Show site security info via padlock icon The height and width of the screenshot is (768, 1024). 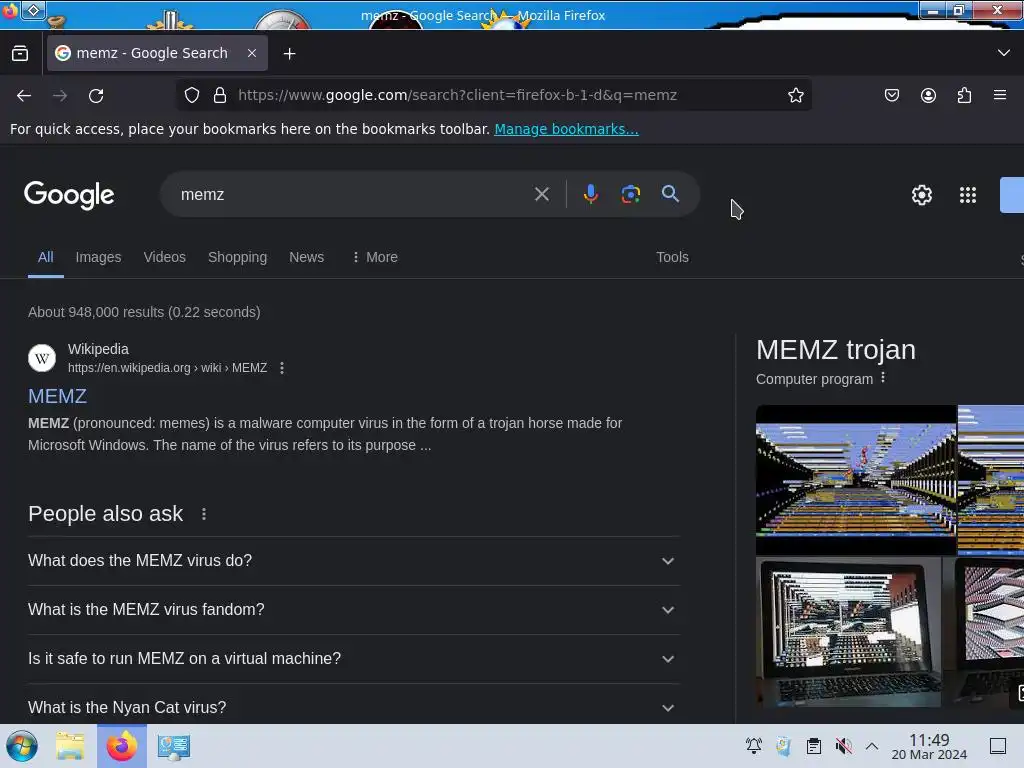pyautogui.click(x=220, y=95)
